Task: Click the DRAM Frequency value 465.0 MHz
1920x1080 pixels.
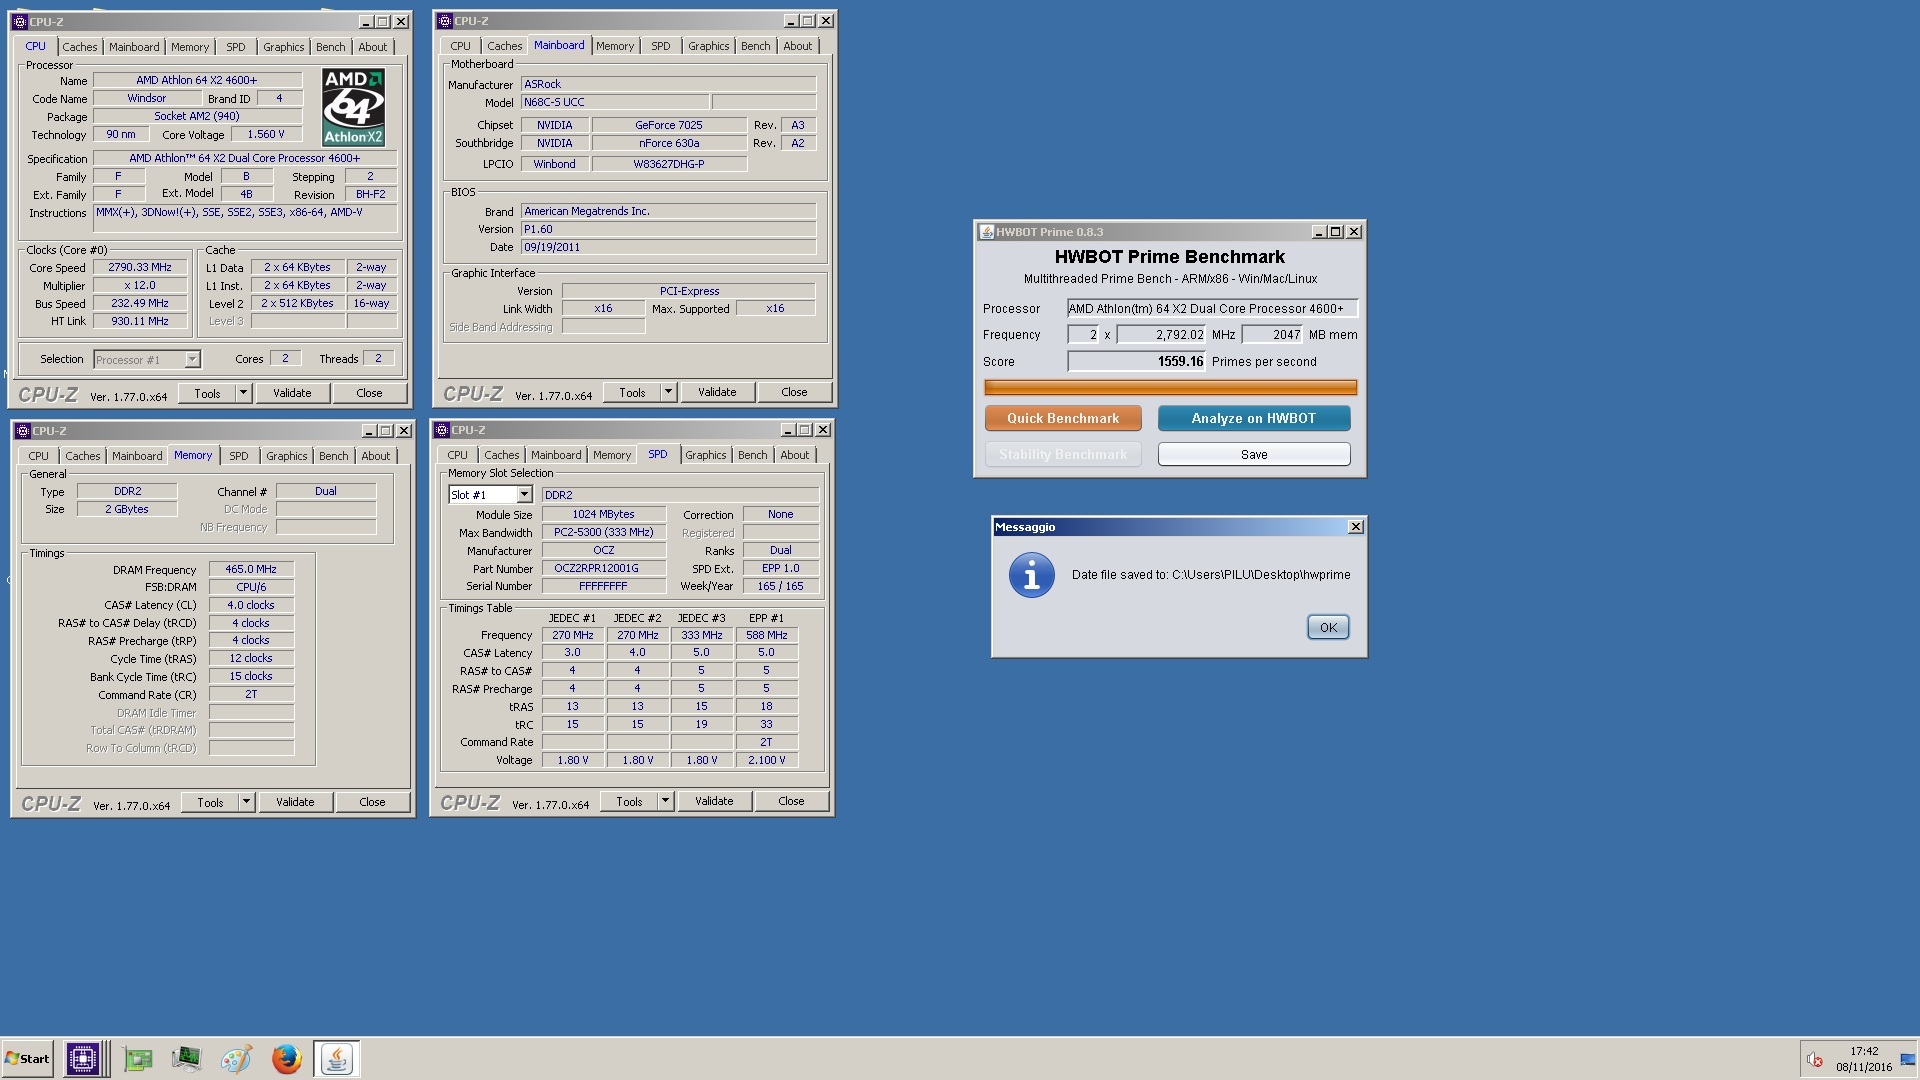Action: 251,569
